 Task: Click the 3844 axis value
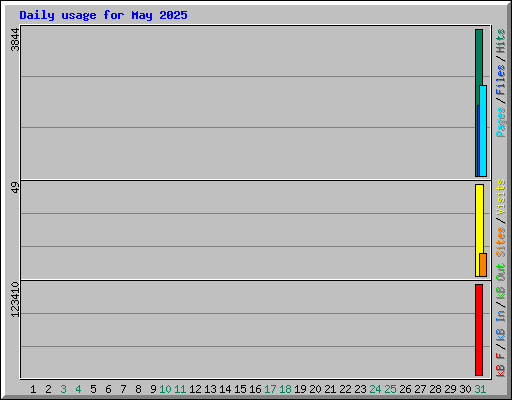(x=15, y=39)
